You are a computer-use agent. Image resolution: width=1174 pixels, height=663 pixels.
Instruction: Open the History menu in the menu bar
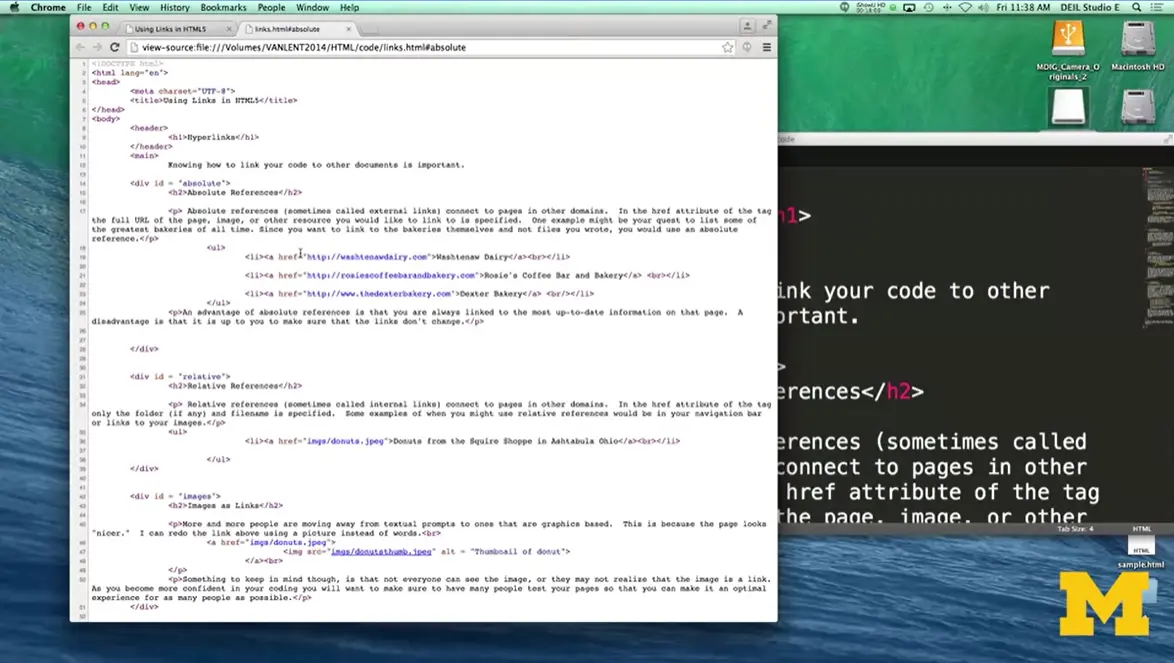174,7
